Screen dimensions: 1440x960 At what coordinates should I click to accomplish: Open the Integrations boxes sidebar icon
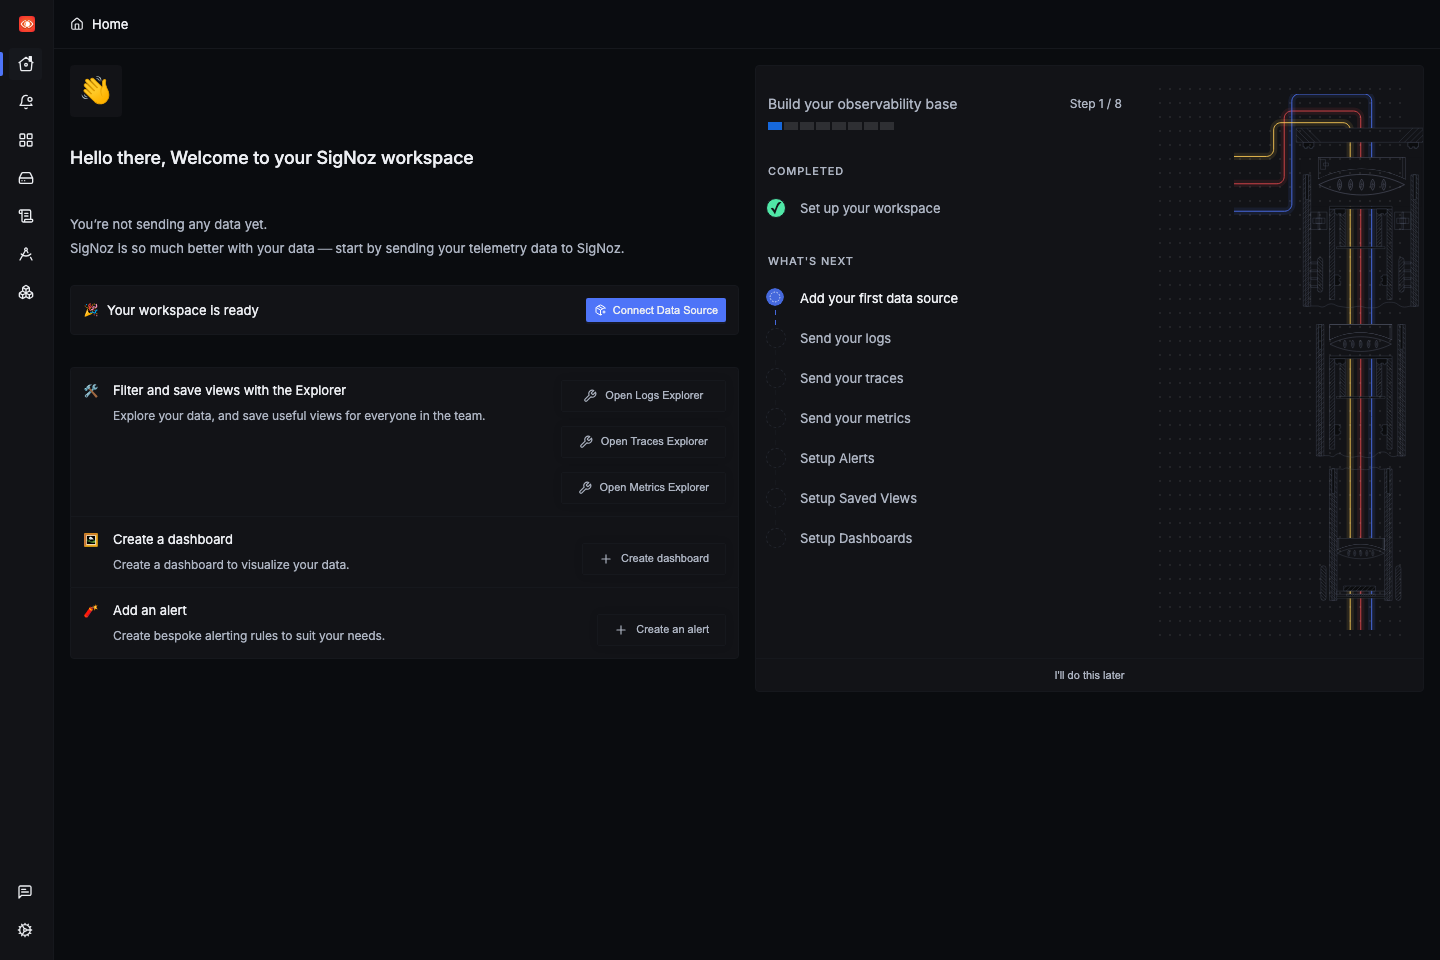click(x=26, y=292)
